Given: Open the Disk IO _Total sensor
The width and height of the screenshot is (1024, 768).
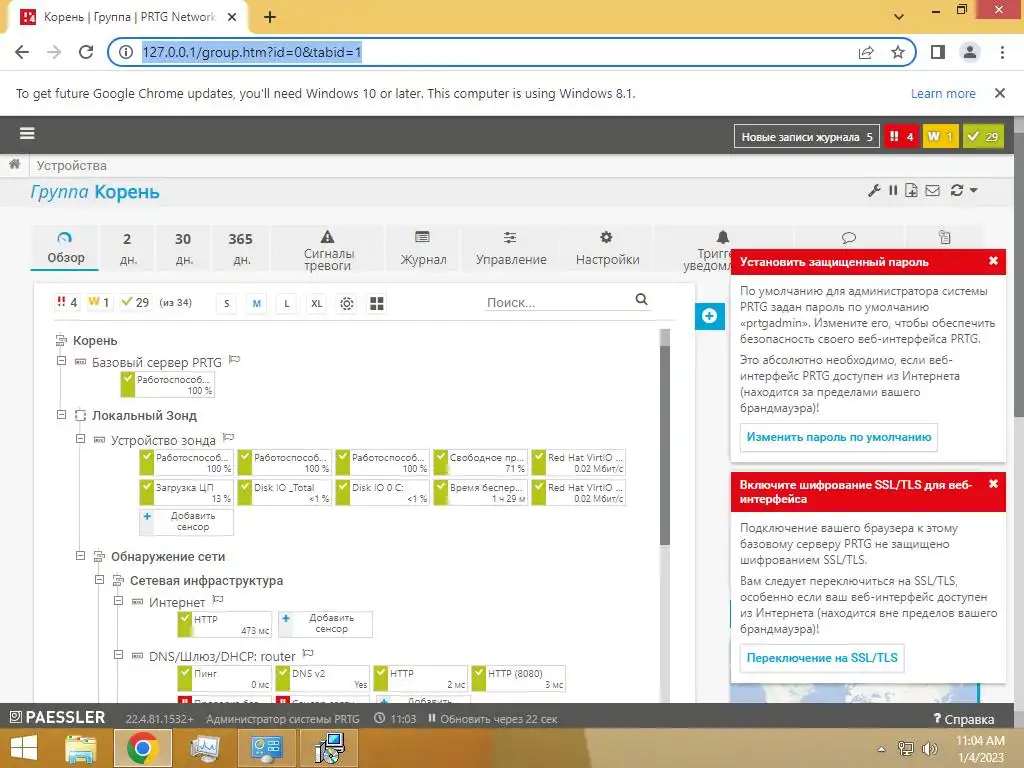Looking at the screenshot, I should 284,492.
